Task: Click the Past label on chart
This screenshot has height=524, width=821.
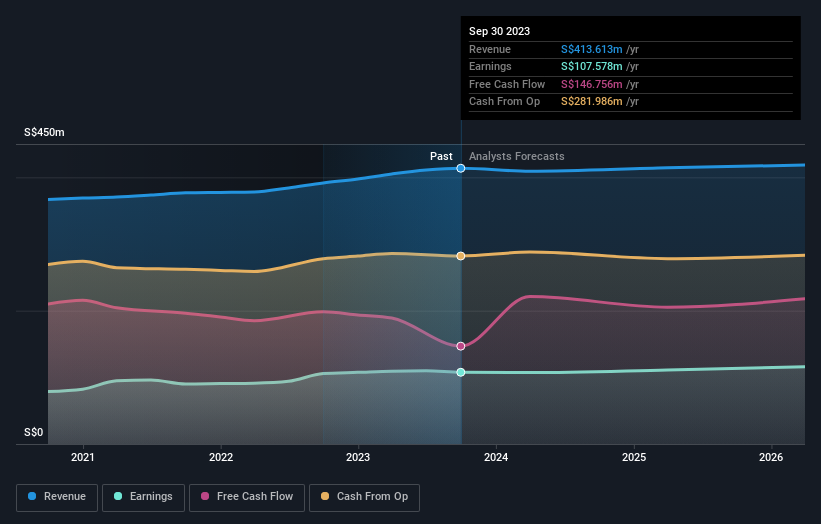Action: click(441, 156)
